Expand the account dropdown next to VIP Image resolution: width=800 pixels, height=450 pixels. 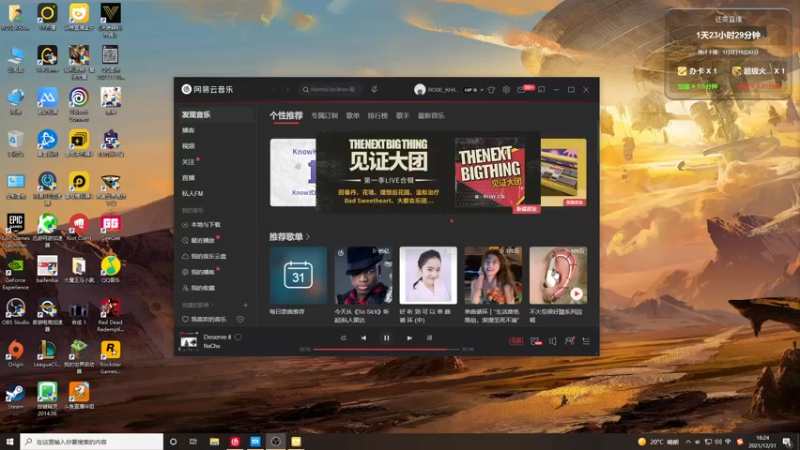(x=482, y=90)
